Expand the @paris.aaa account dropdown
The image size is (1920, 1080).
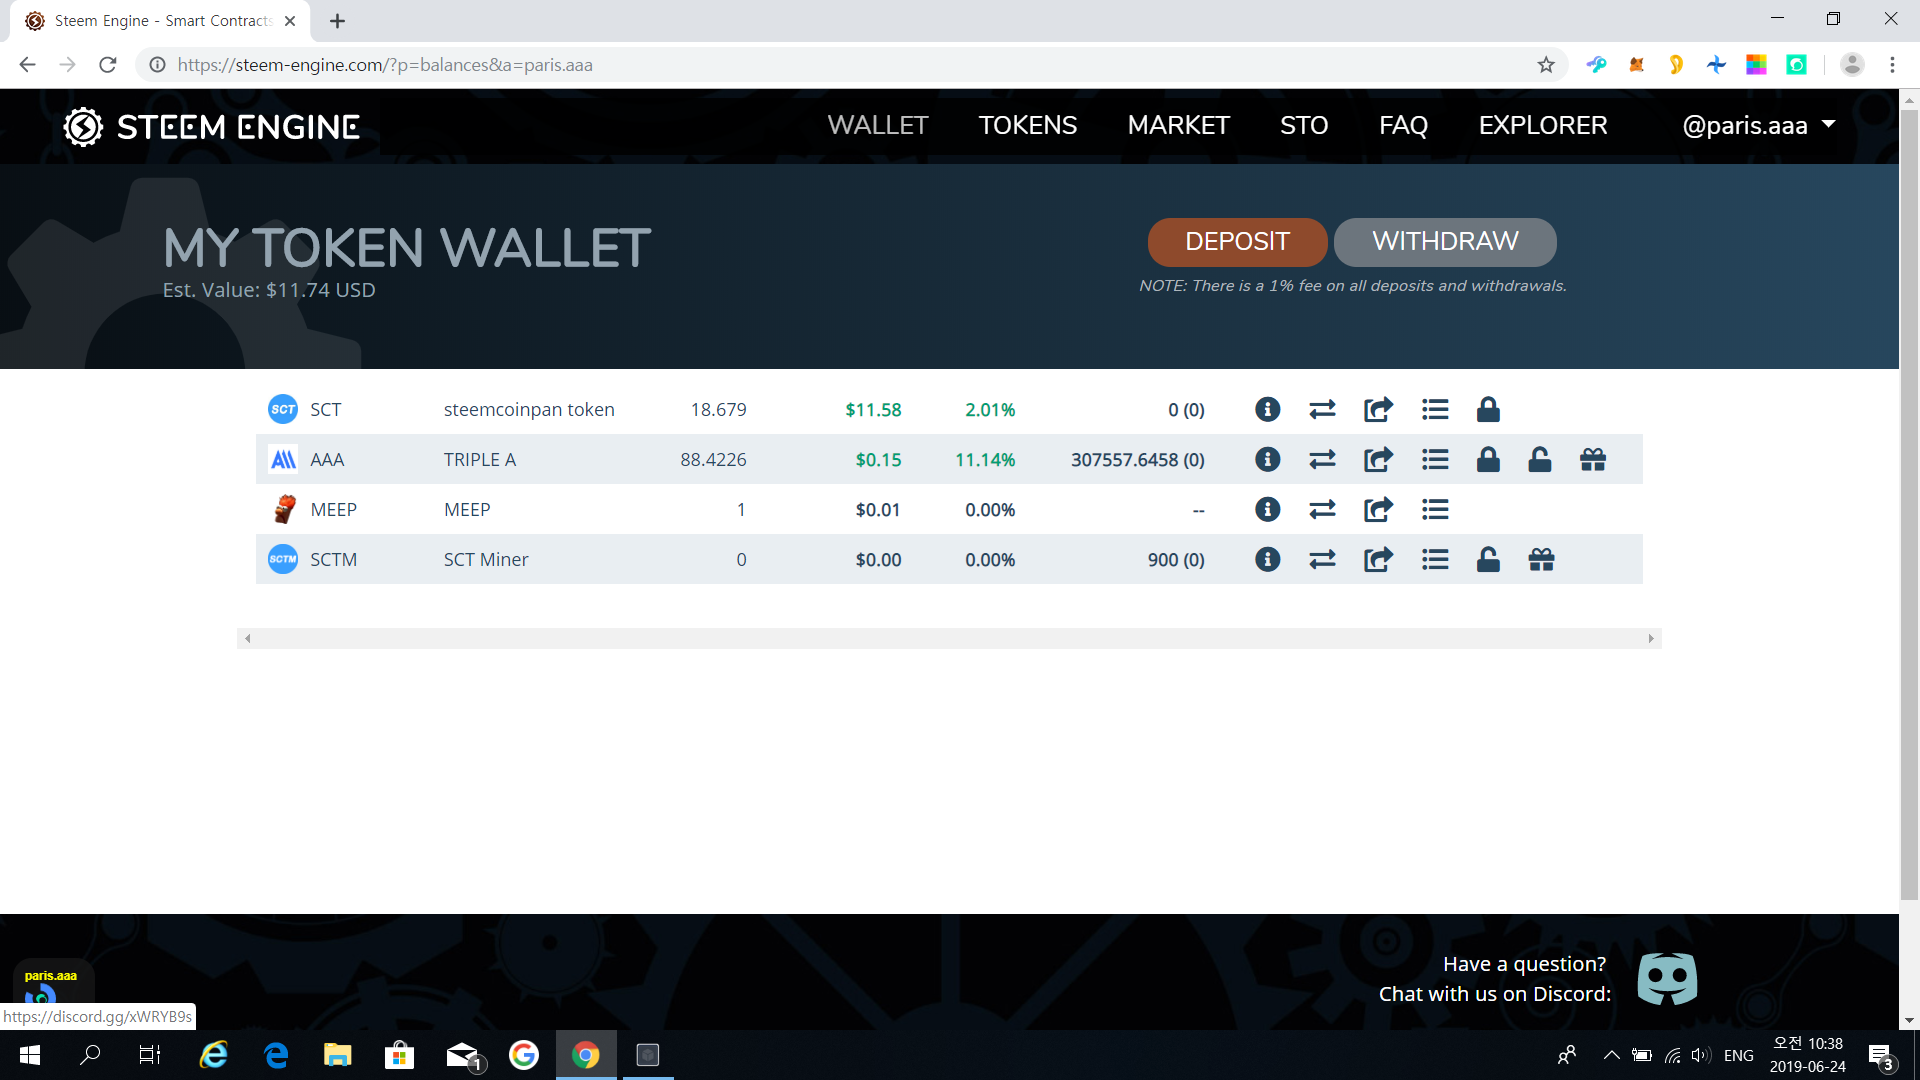pos(1759,125)
